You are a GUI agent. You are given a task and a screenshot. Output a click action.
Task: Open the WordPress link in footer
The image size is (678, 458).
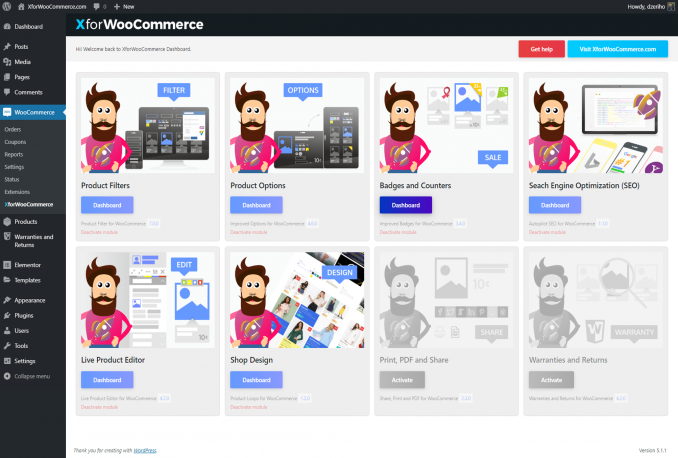(x=145, y=450)
